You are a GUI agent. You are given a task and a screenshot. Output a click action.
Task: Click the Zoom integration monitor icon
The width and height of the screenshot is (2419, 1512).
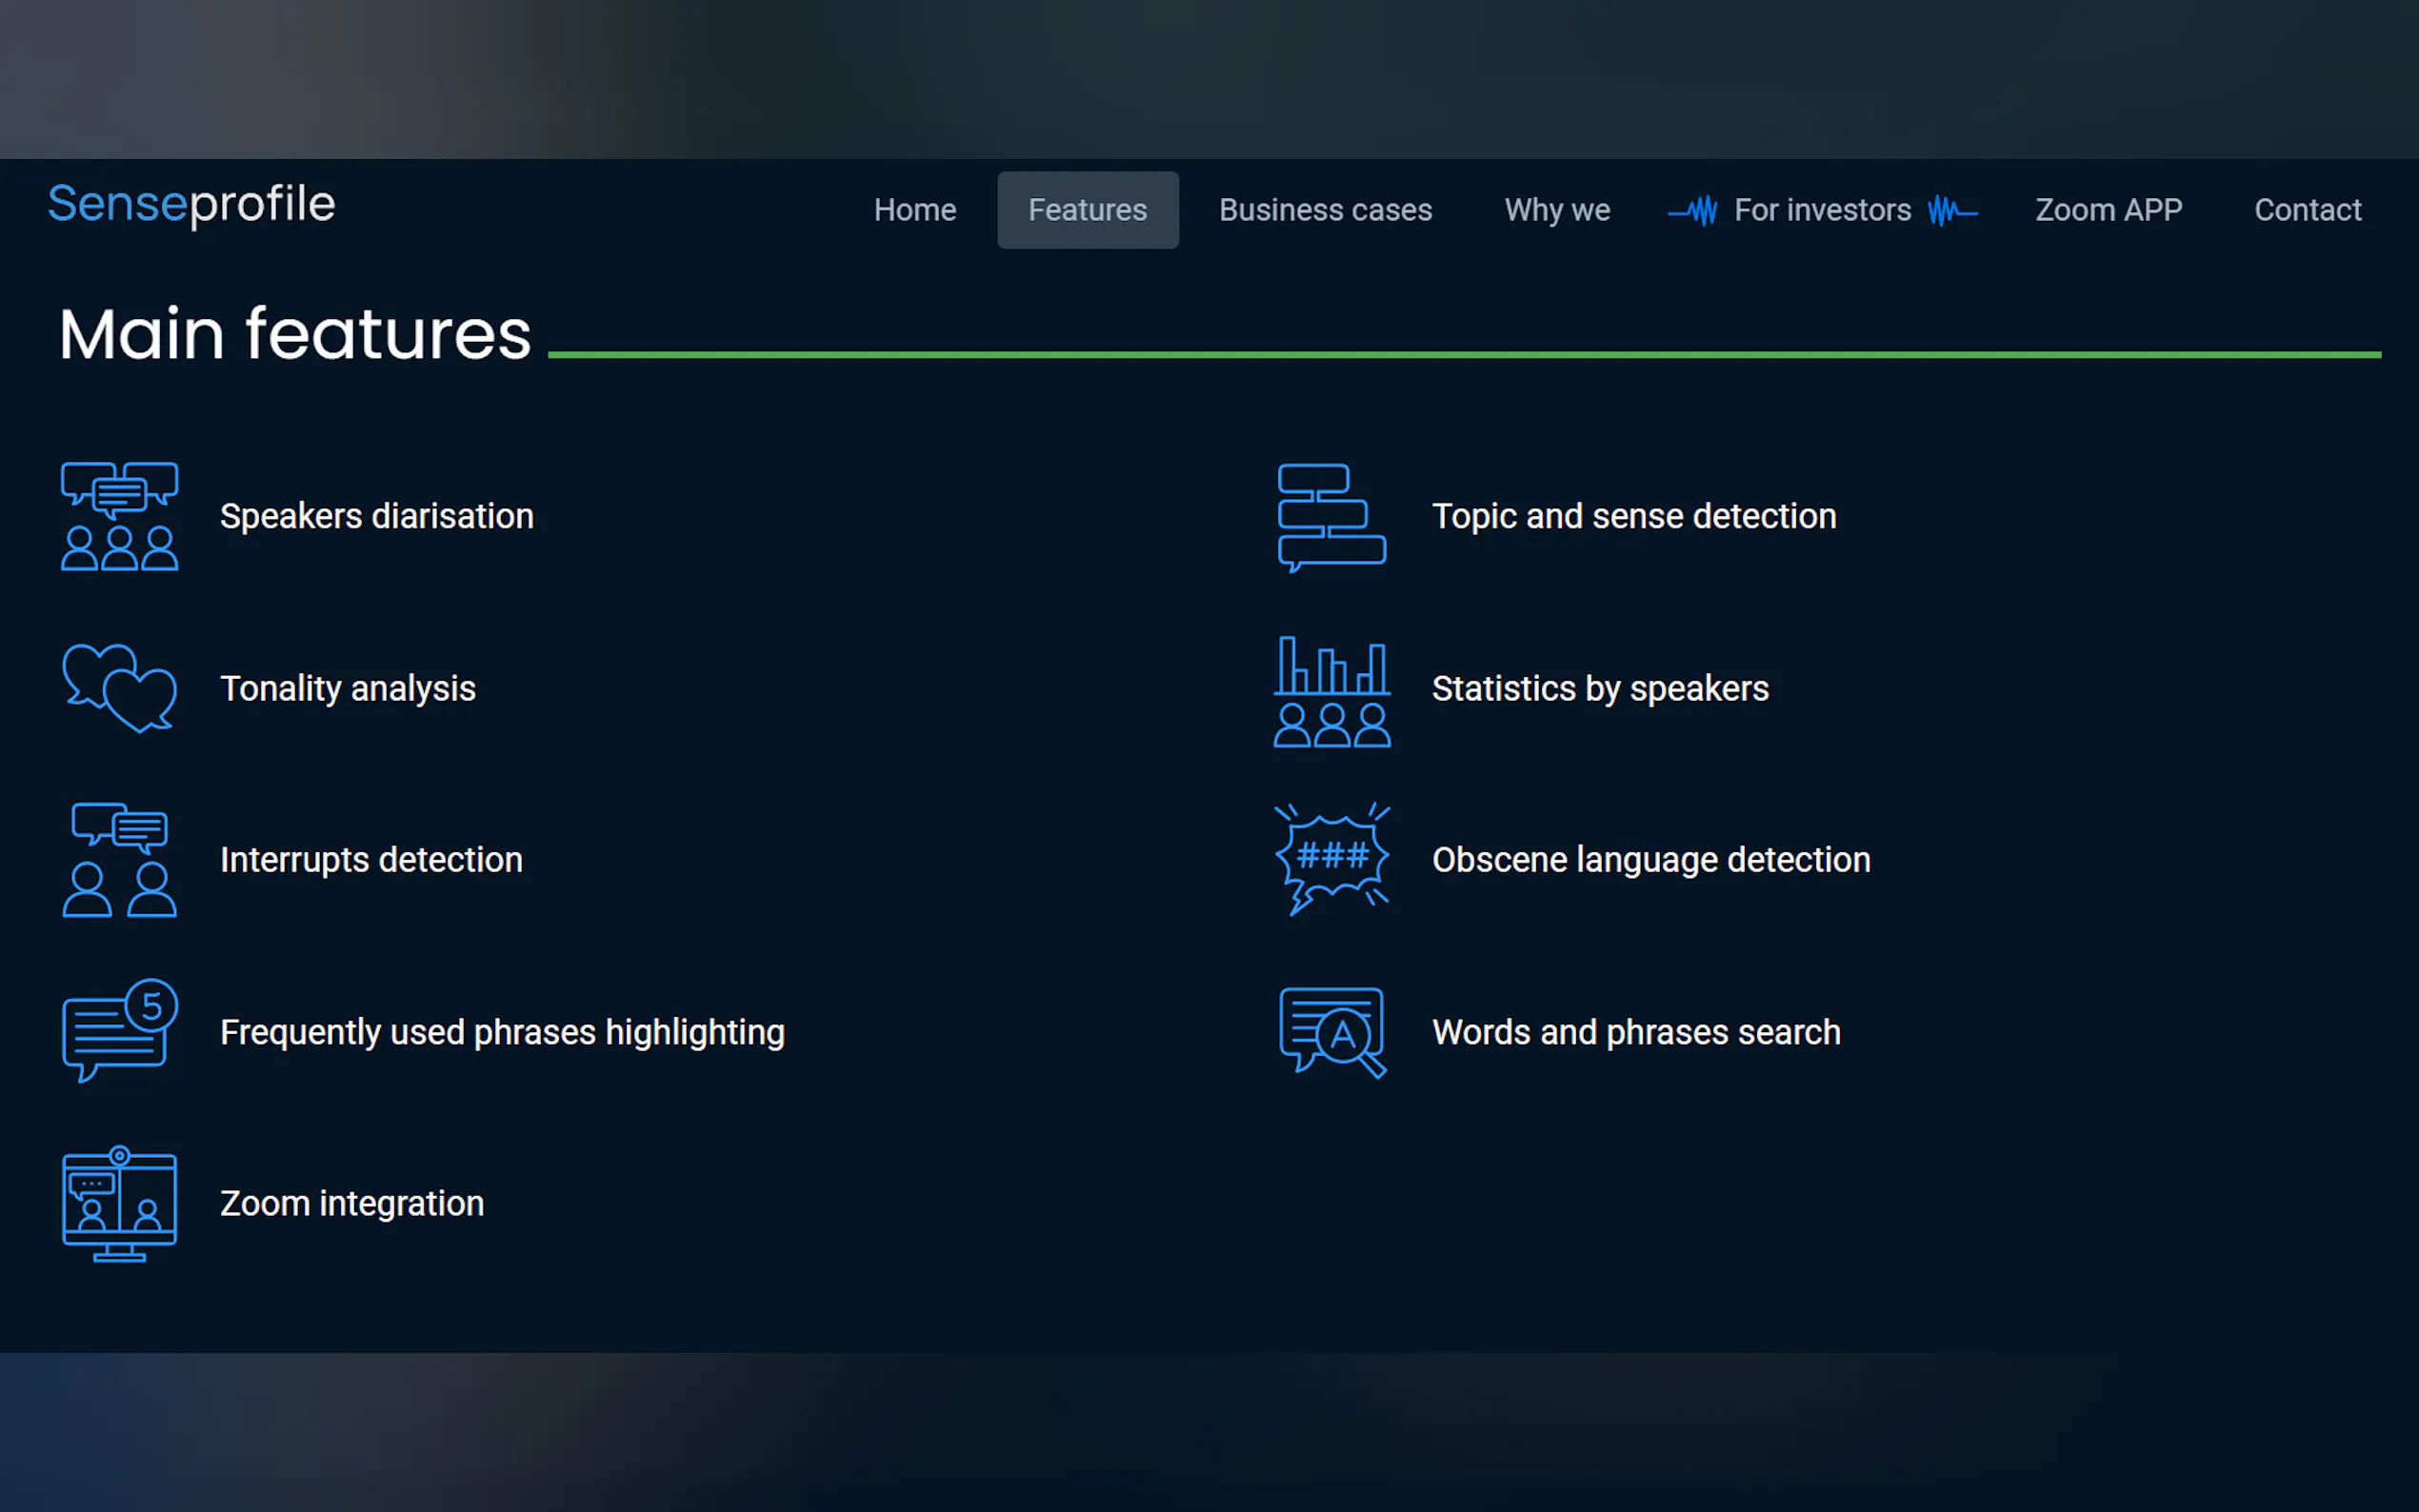point(119,1203)
